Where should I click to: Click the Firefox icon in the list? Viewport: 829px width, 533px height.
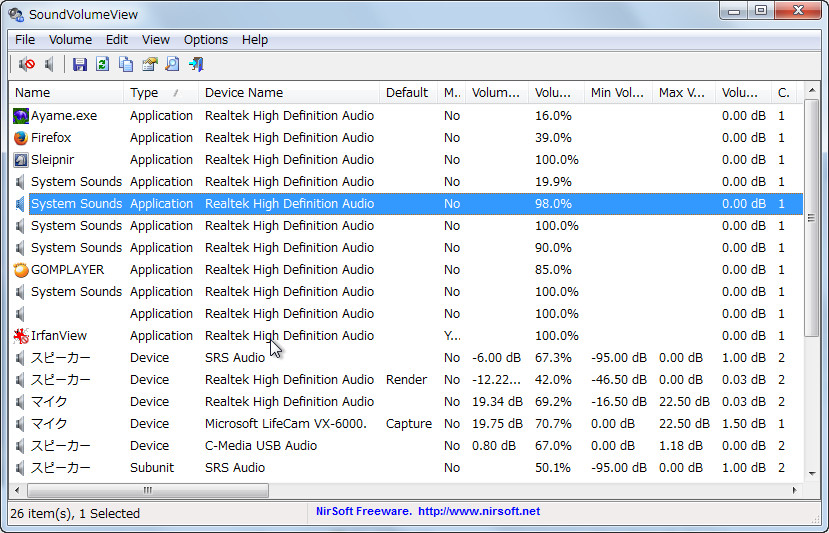click(x=21, y=138)
